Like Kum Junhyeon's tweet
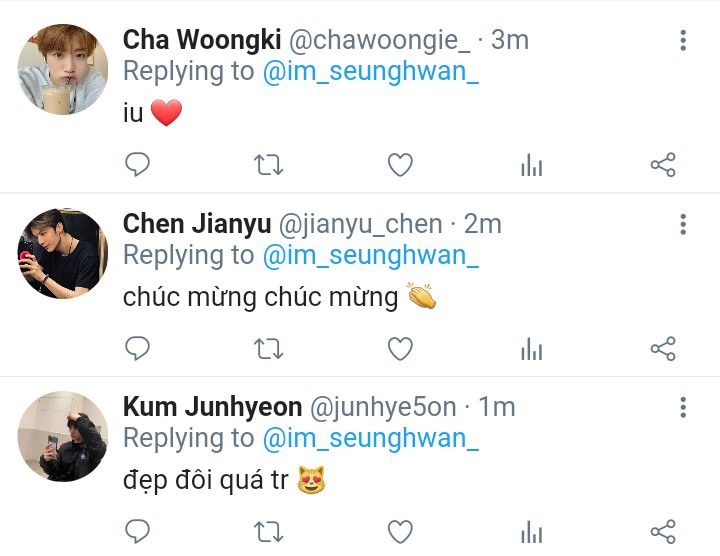 click(400, 532)
